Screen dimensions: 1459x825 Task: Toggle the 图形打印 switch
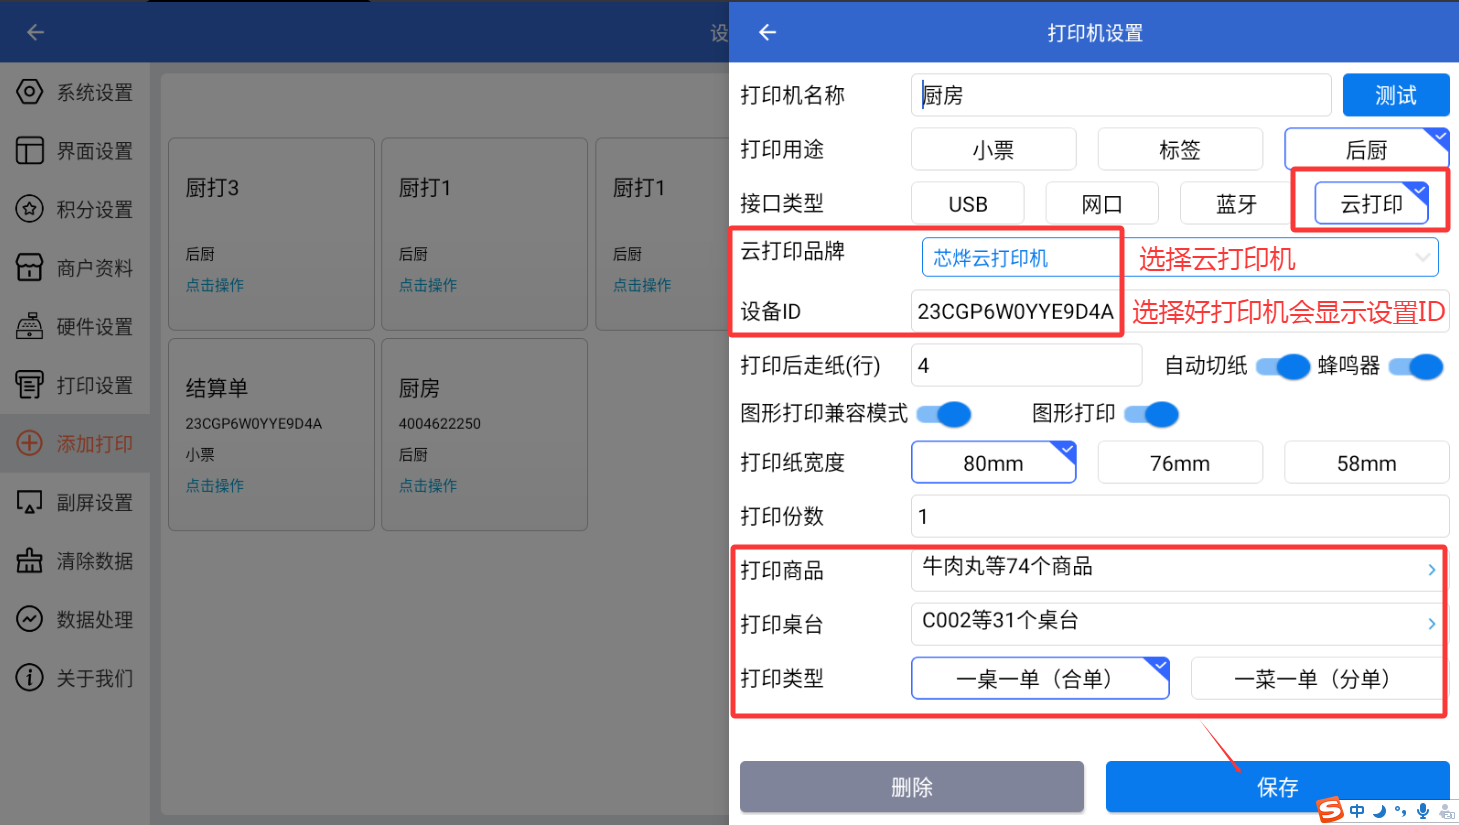click(x=1151, y=414)
